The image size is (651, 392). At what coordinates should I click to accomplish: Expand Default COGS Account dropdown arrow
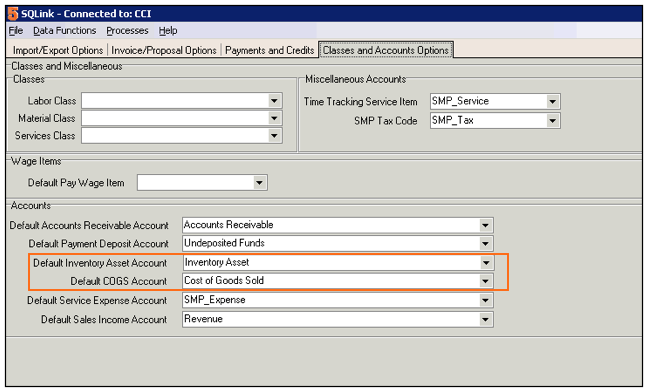[x=485, y=281]
